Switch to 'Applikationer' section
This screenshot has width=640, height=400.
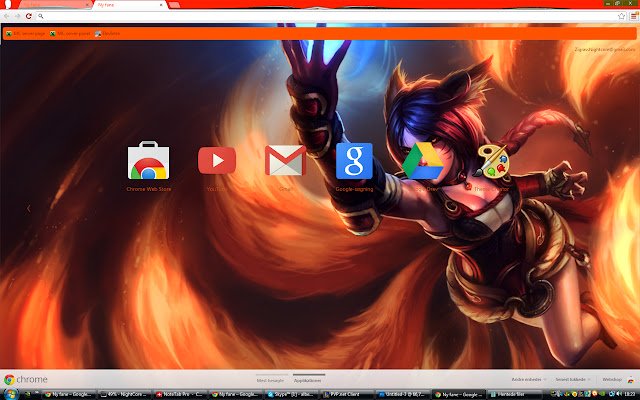click(x=307, y=380)
